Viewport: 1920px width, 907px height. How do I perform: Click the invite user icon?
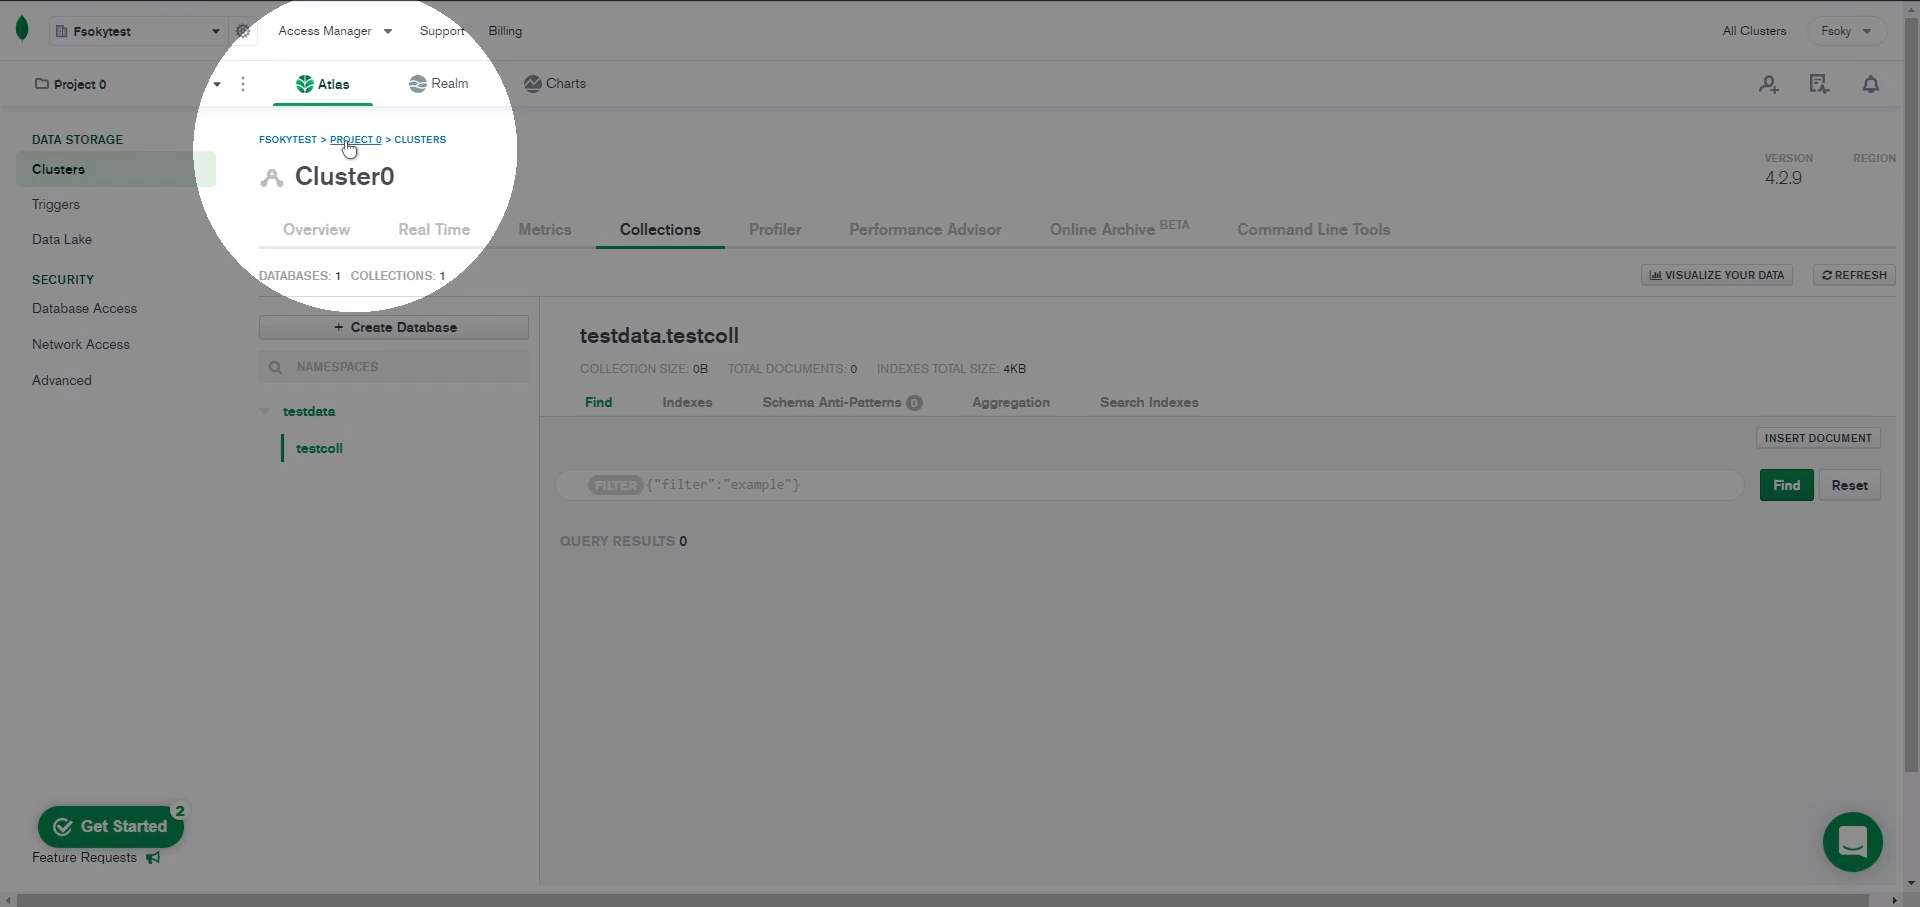(1769, 85)
